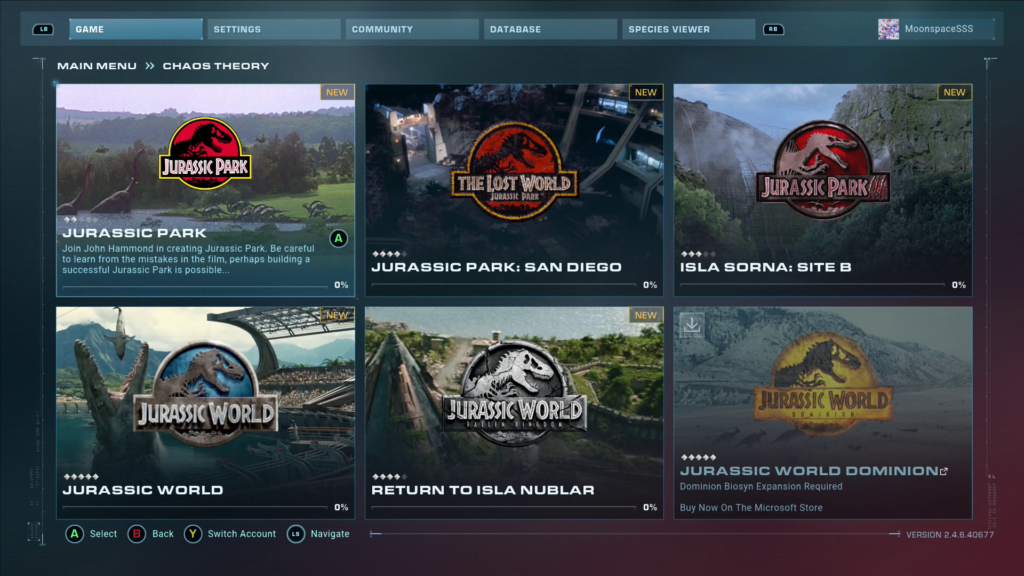Click the version 2.4.6.40677 text
Screen dimensions: 1024x576
950,535
